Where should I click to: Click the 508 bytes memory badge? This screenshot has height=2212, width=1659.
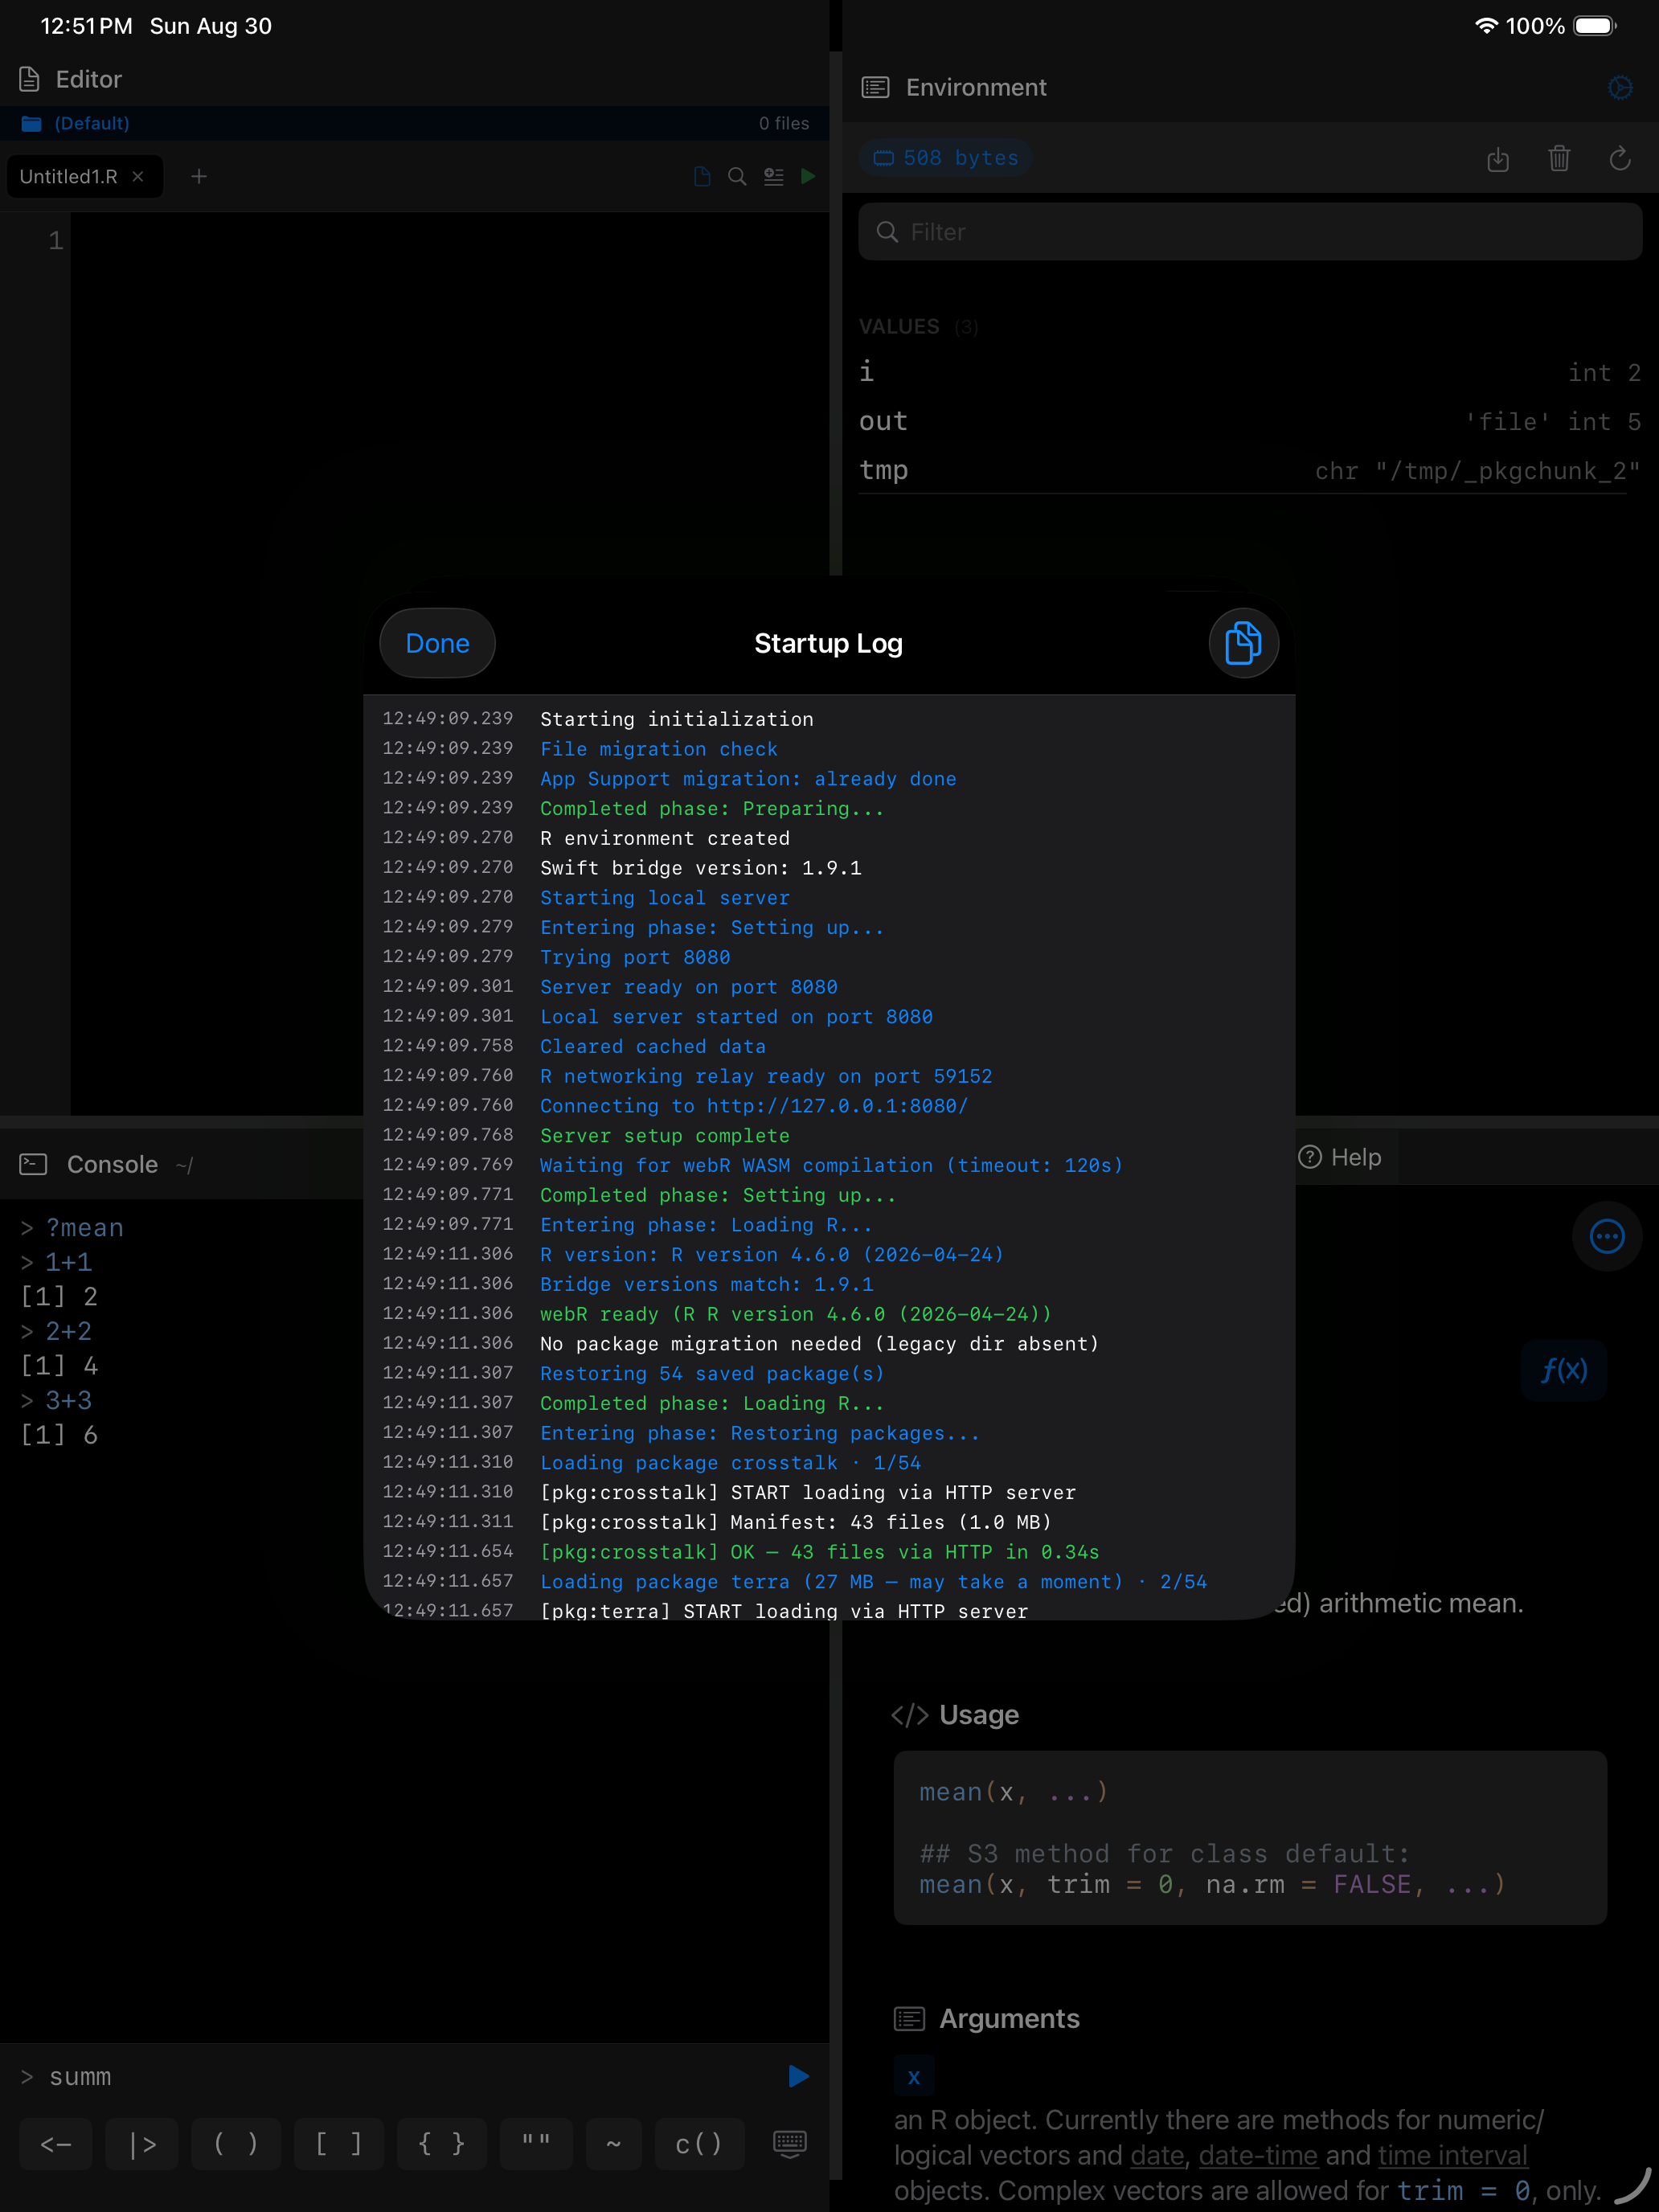(x=946, y=157)
